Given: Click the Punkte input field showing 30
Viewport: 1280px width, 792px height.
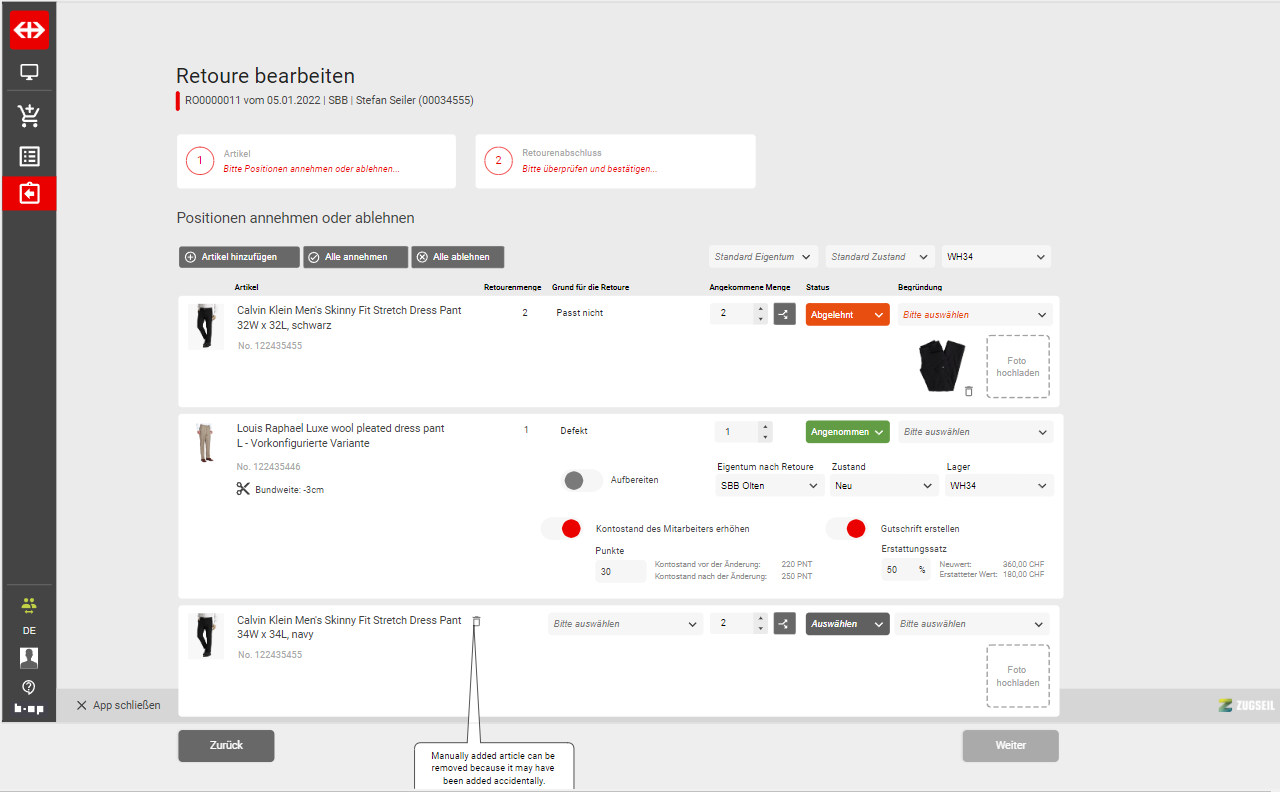Looking at the screenshot, I should pos(620,571).
